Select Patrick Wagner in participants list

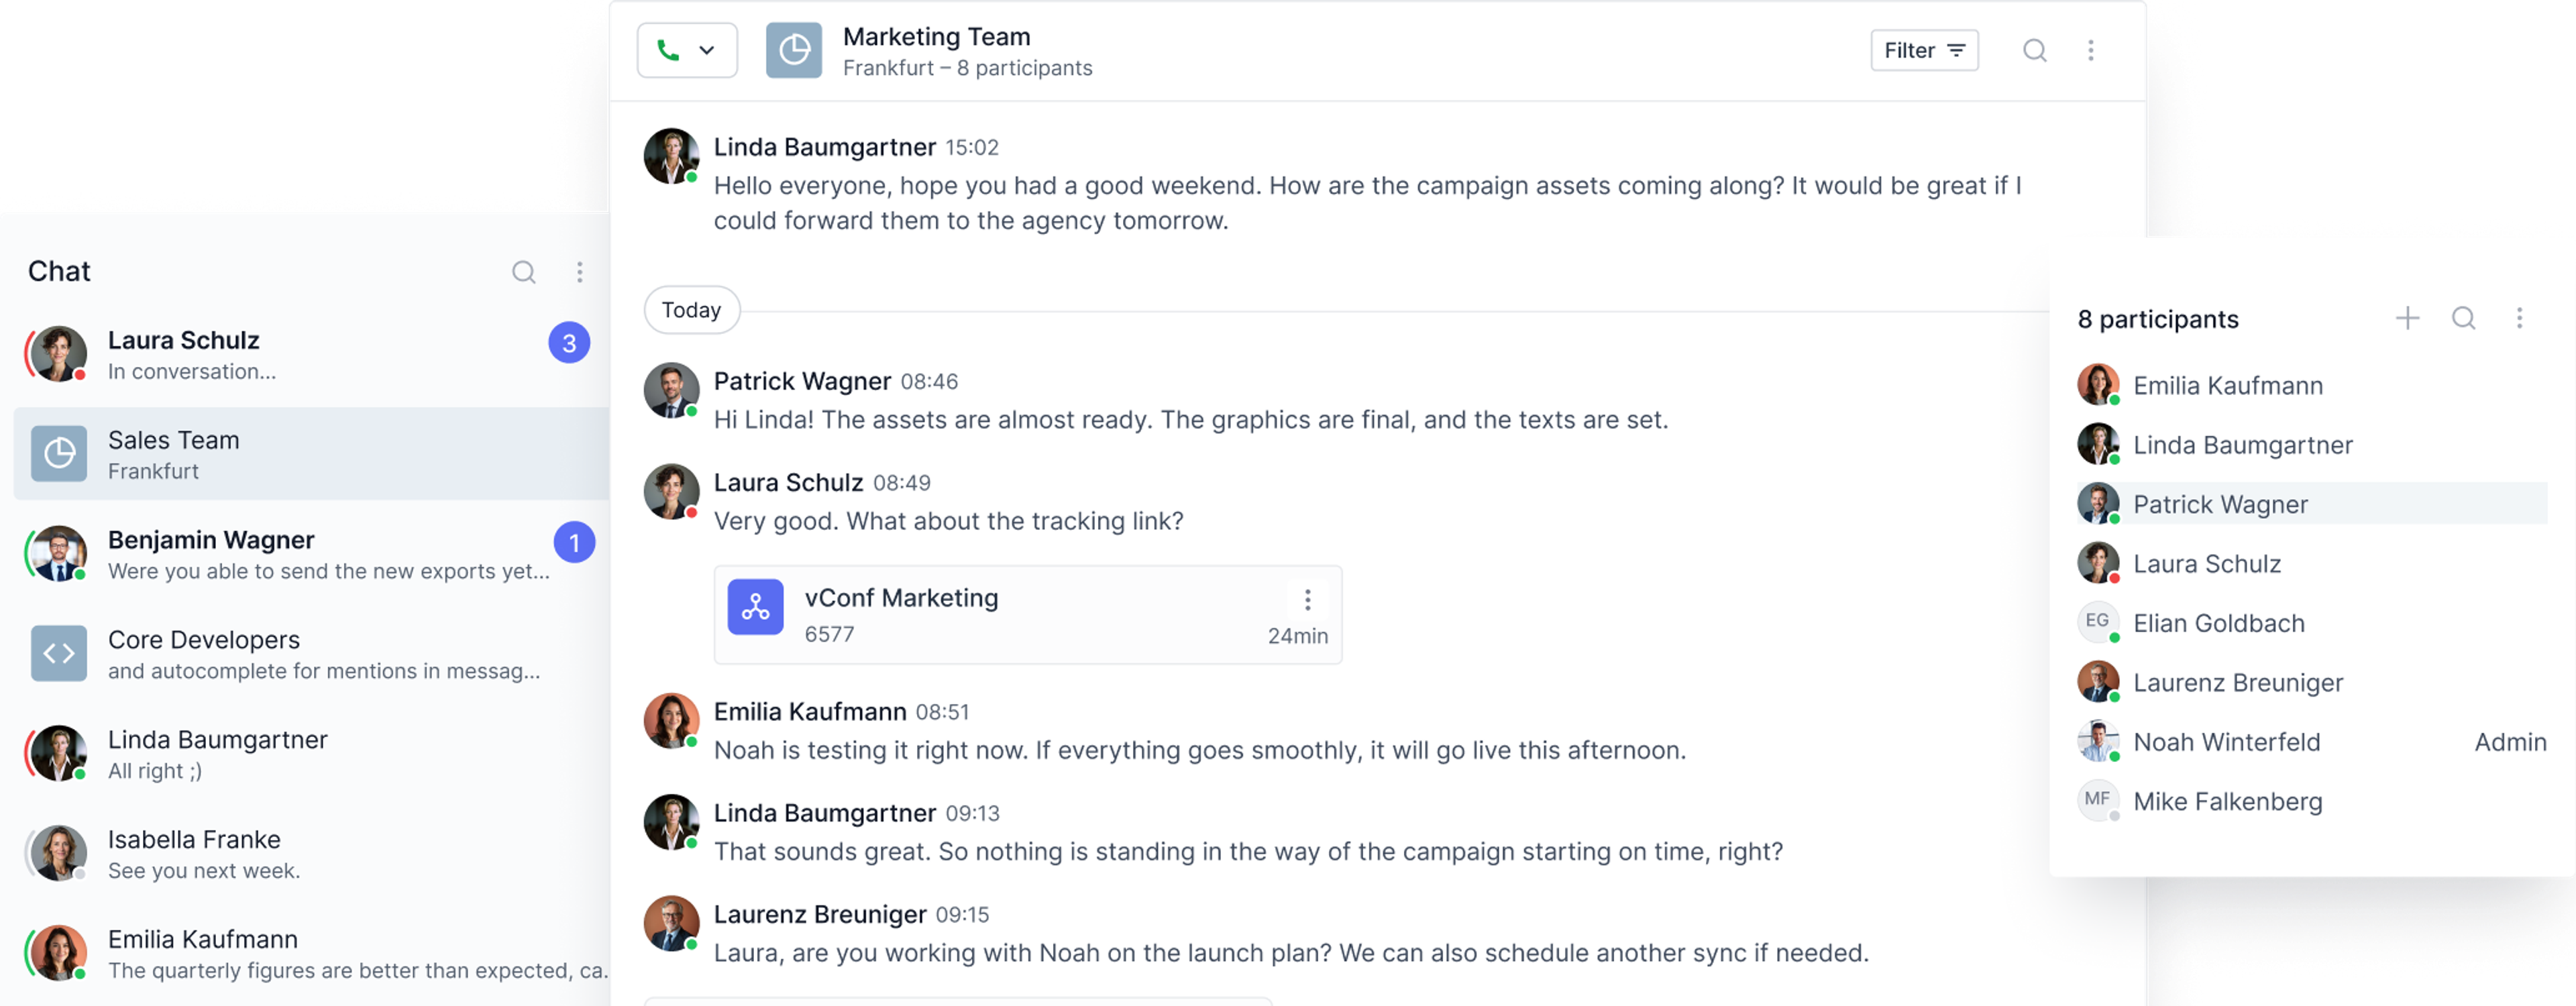[x=2220, y=504]
